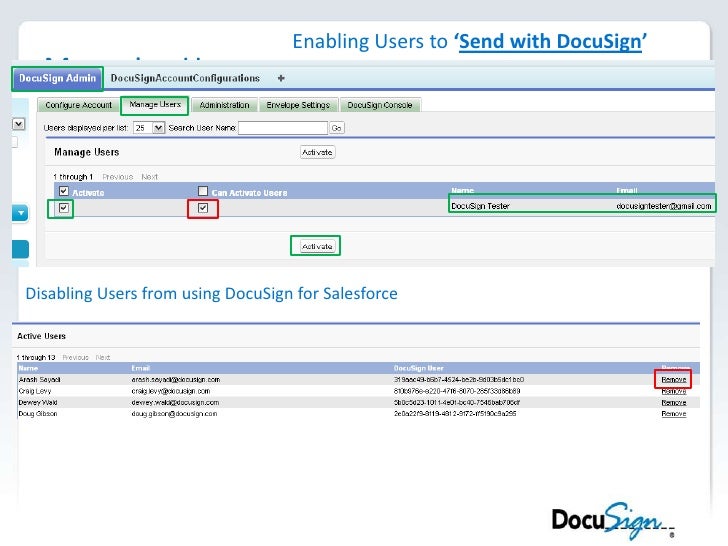Select the Arash Sayadi name cell
The width and height of the screenshot is (728, 546).
click(x=39, y=380)
